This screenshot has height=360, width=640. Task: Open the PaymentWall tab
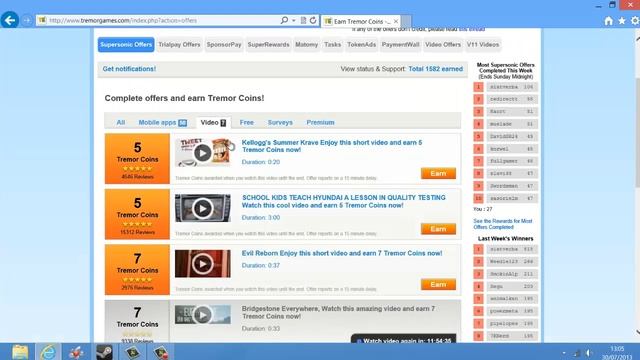(400, 44)
